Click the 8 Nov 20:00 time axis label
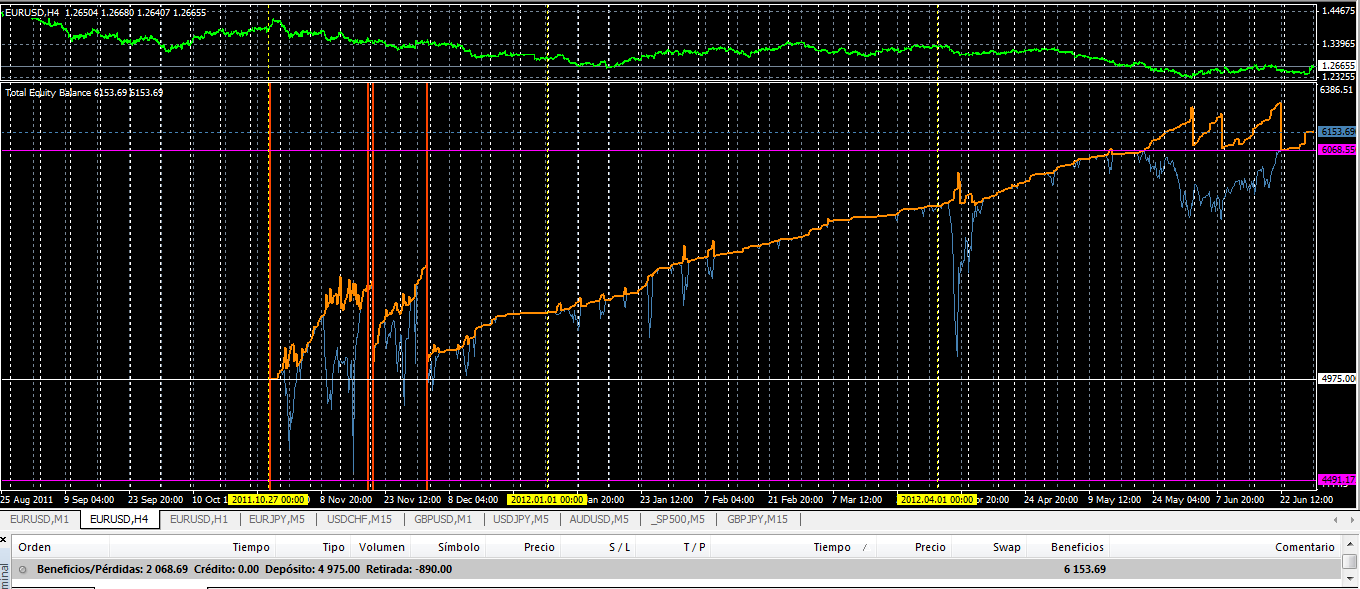The image size is (1360, 589). [346, 498]
